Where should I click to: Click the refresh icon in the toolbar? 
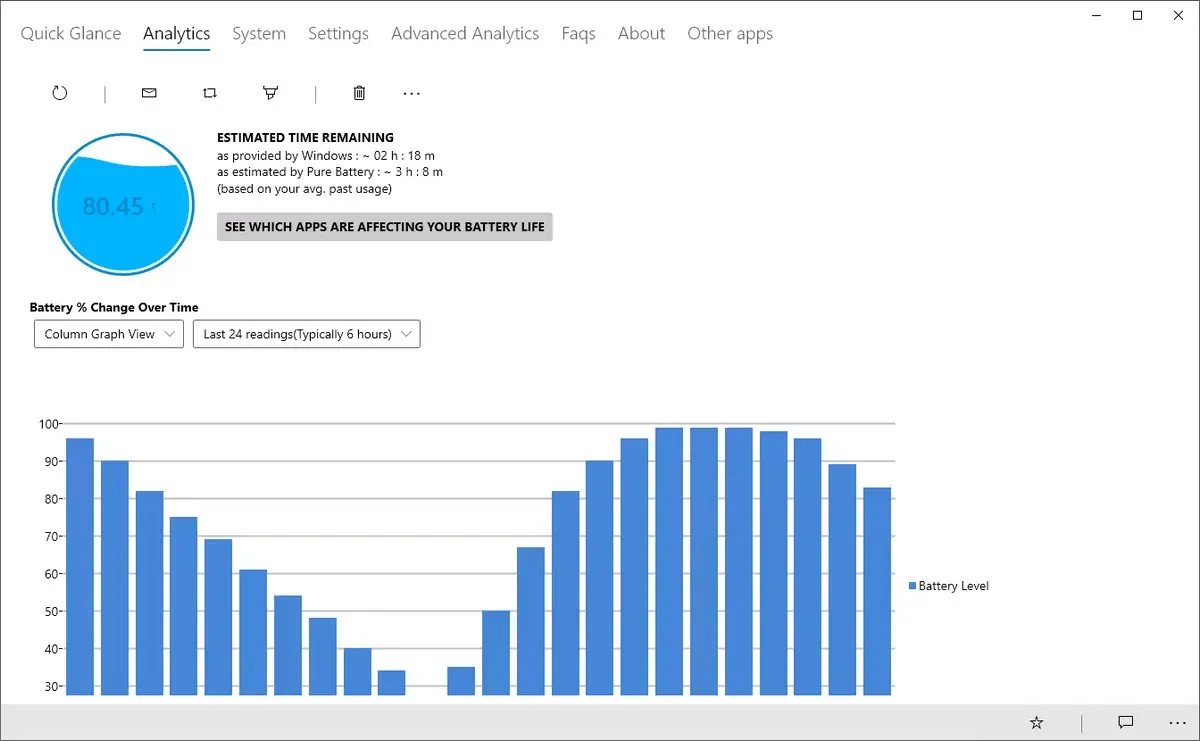click(60, 93)
